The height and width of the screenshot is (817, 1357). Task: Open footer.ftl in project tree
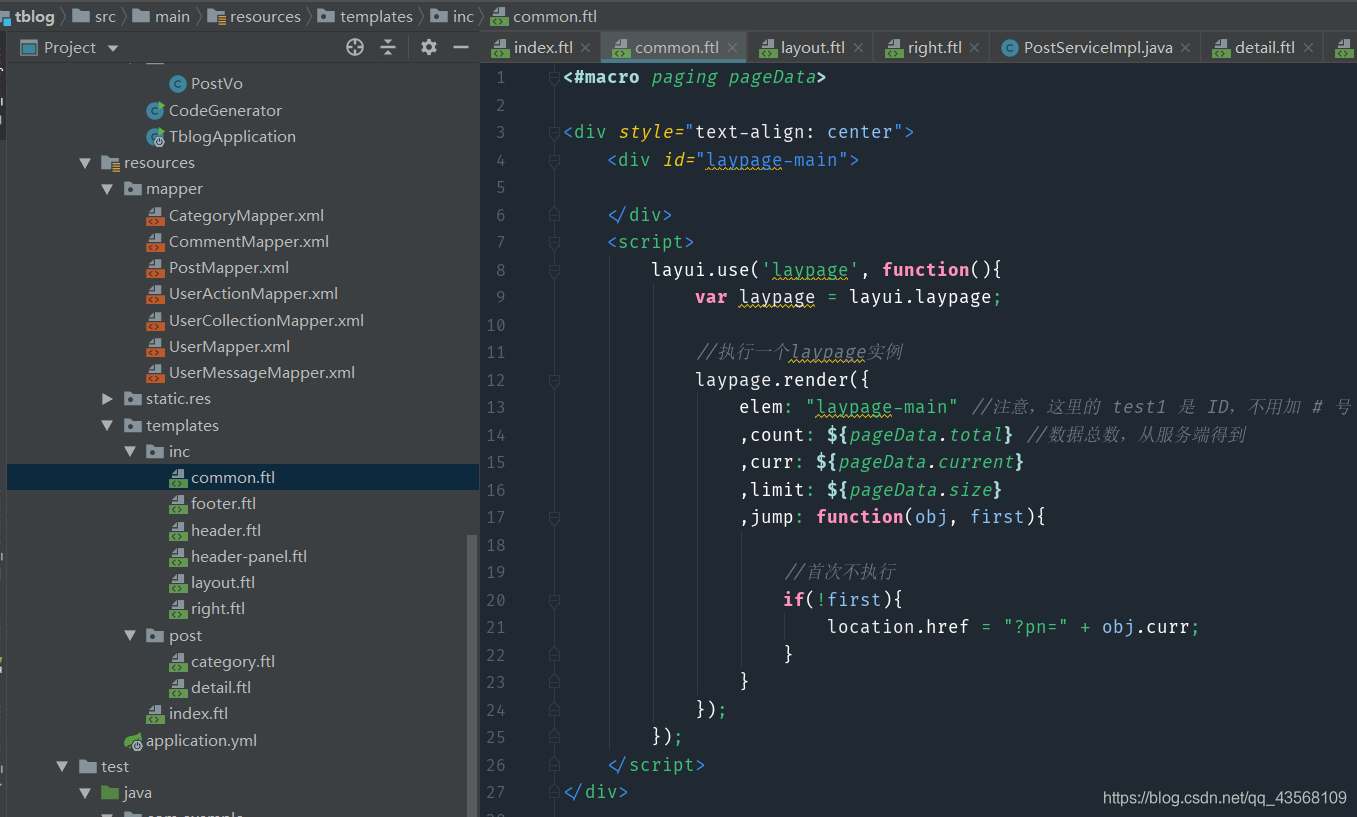[x=212, y=503]
